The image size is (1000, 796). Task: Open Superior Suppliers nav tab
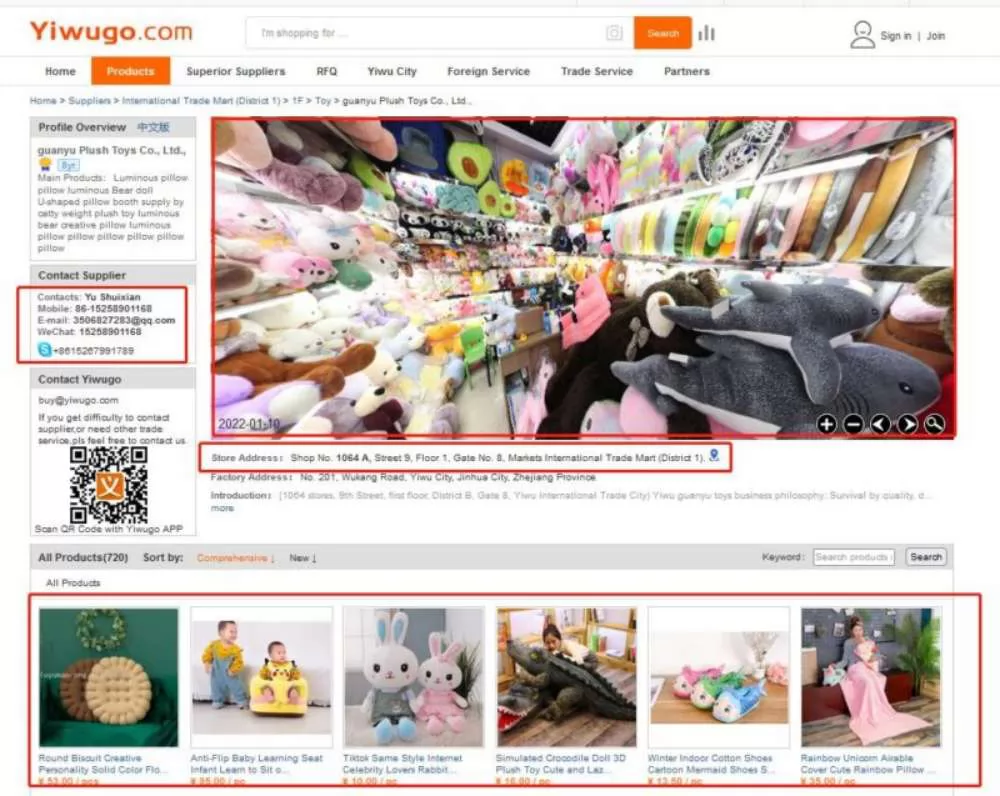(x=236, y=71)
